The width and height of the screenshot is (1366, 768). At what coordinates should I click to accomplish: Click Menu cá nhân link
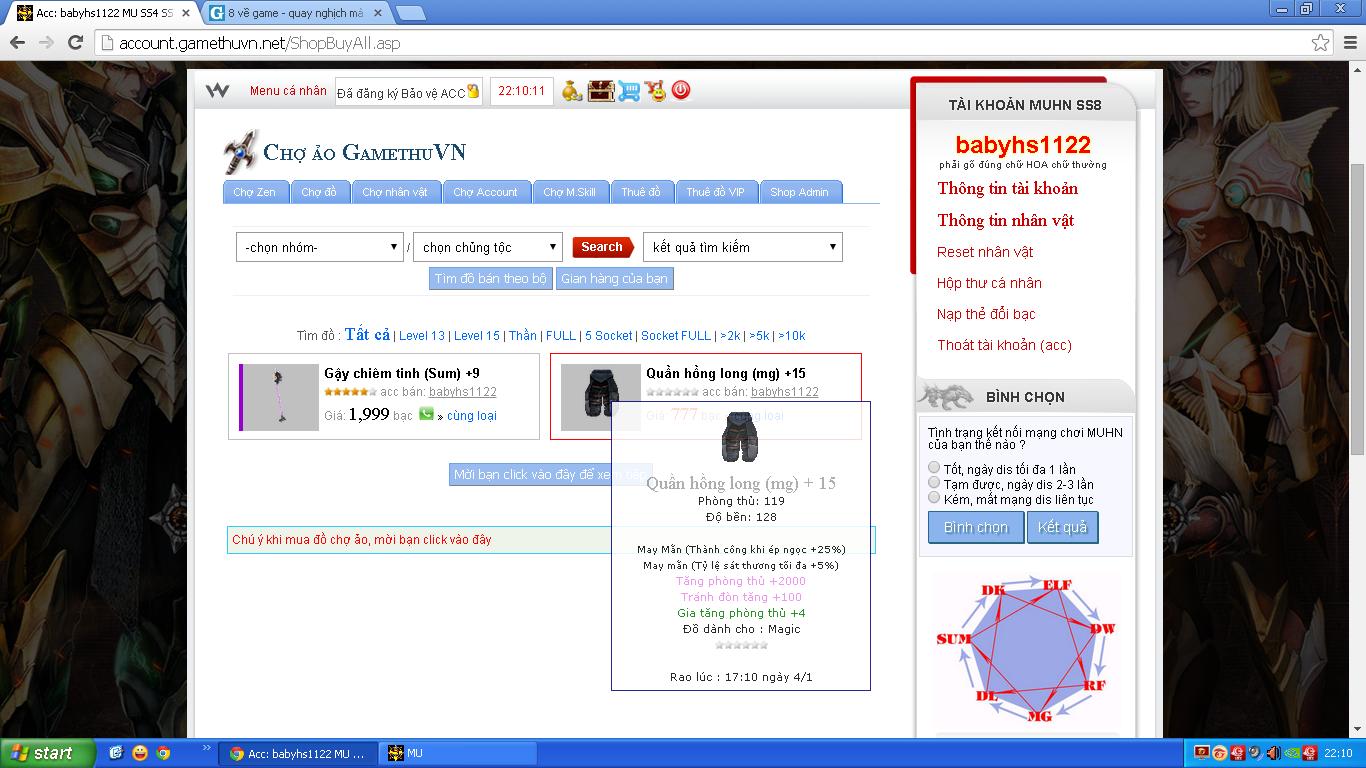click(x=288, y=90)
